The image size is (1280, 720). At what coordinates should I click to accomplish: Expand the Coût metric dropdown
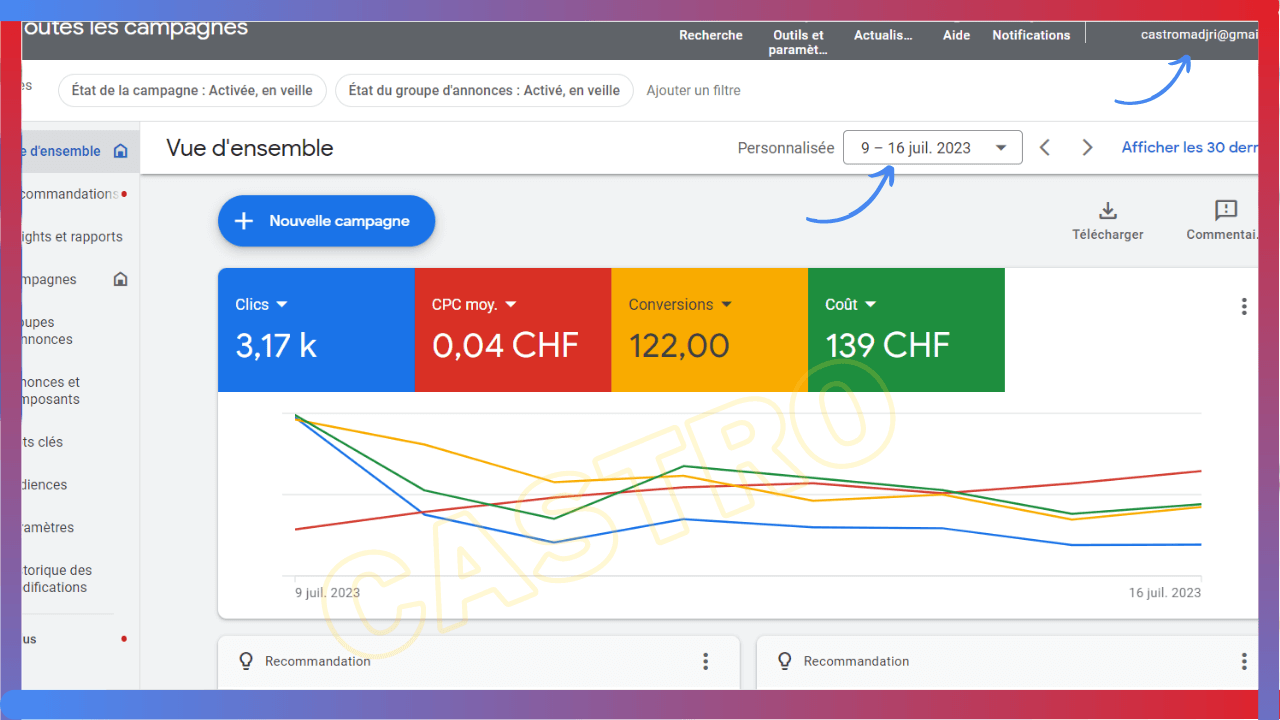[870, 304]
